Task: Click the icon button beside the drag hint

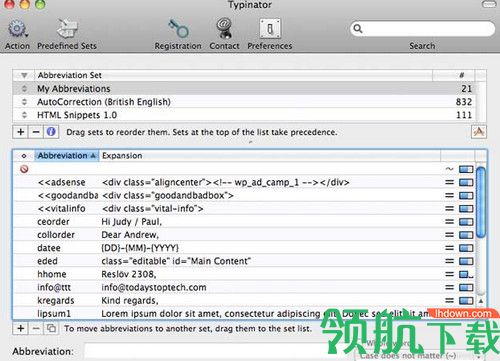Action: [x=479, y=132]
